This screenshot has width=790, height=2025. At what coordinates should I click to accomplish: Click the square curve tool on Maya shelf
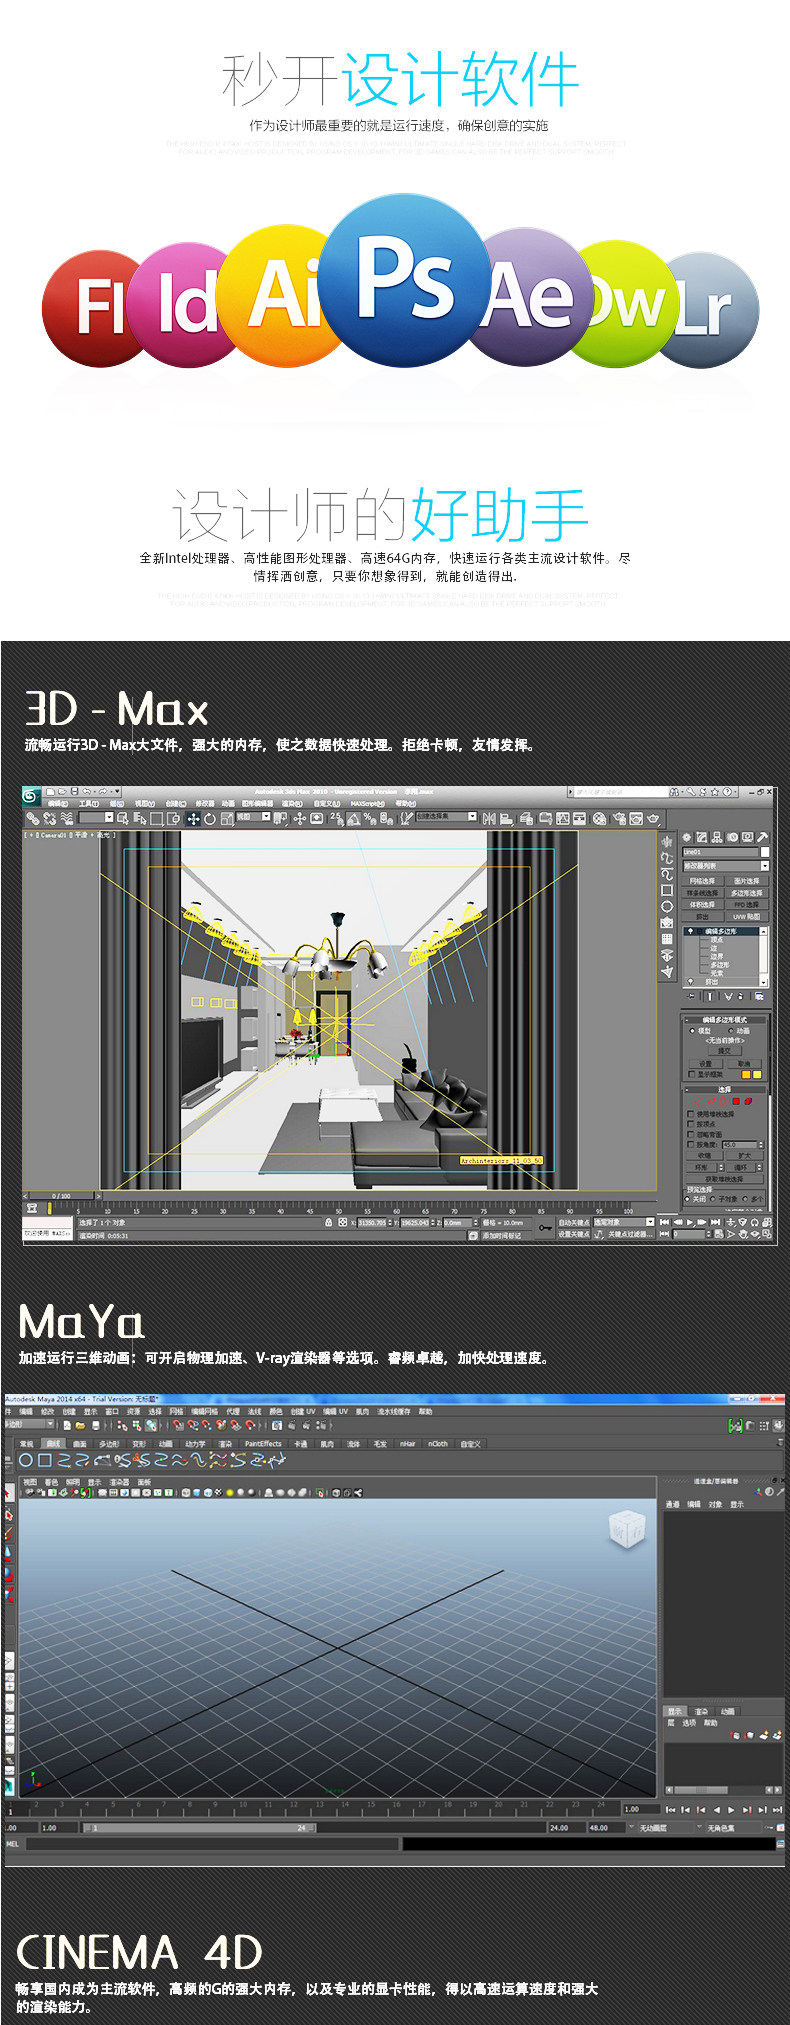(44, 1460)
